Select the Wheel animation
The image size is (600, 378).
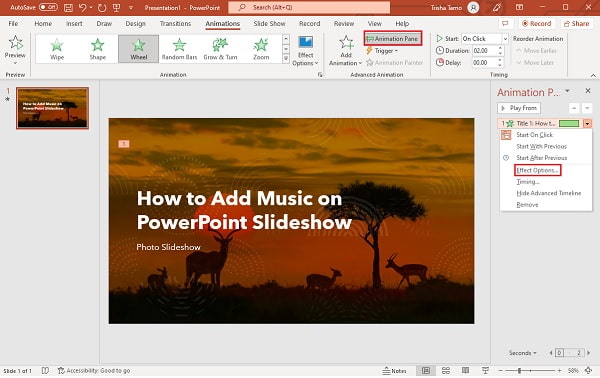tap(139, 49)
